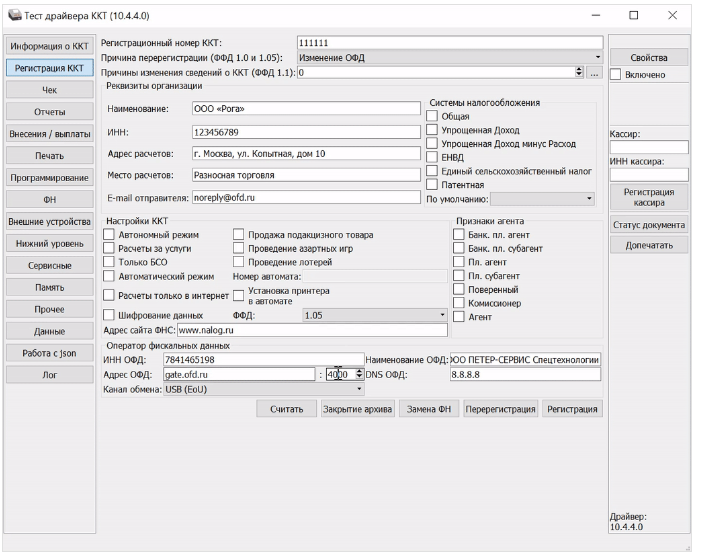
Task: Click the ИНН organization input field
Action: [303, 131]
